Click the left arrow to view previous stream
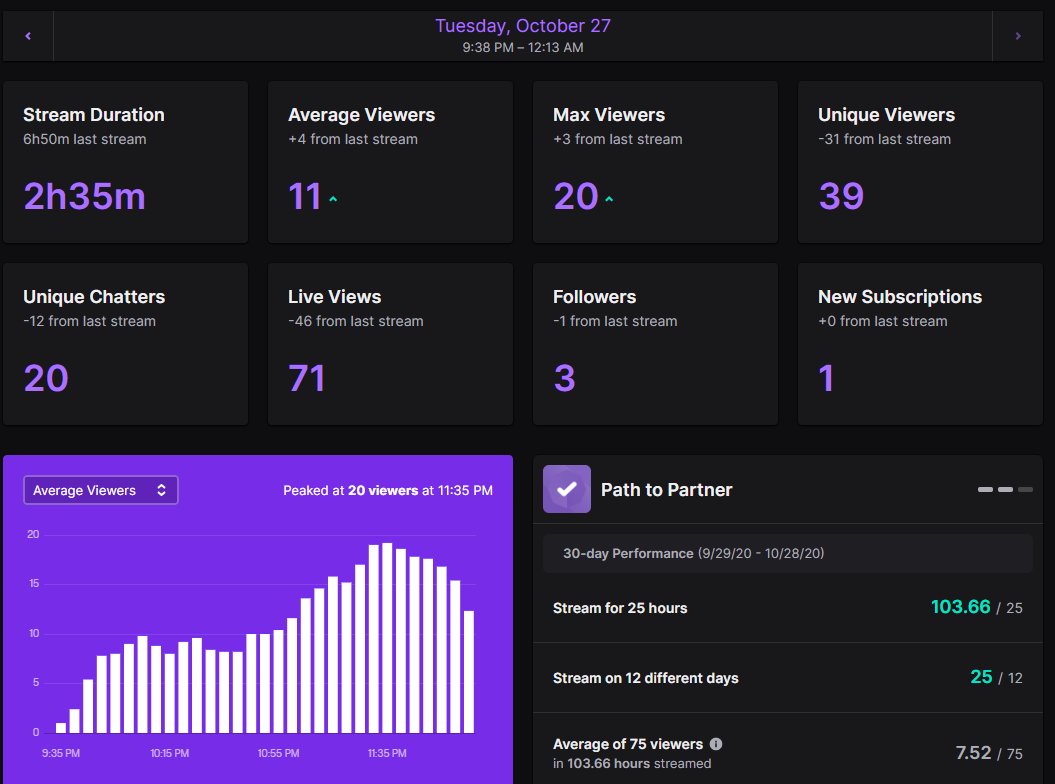The width and height of the screenshot is (1055, 784). coord(27,35)
